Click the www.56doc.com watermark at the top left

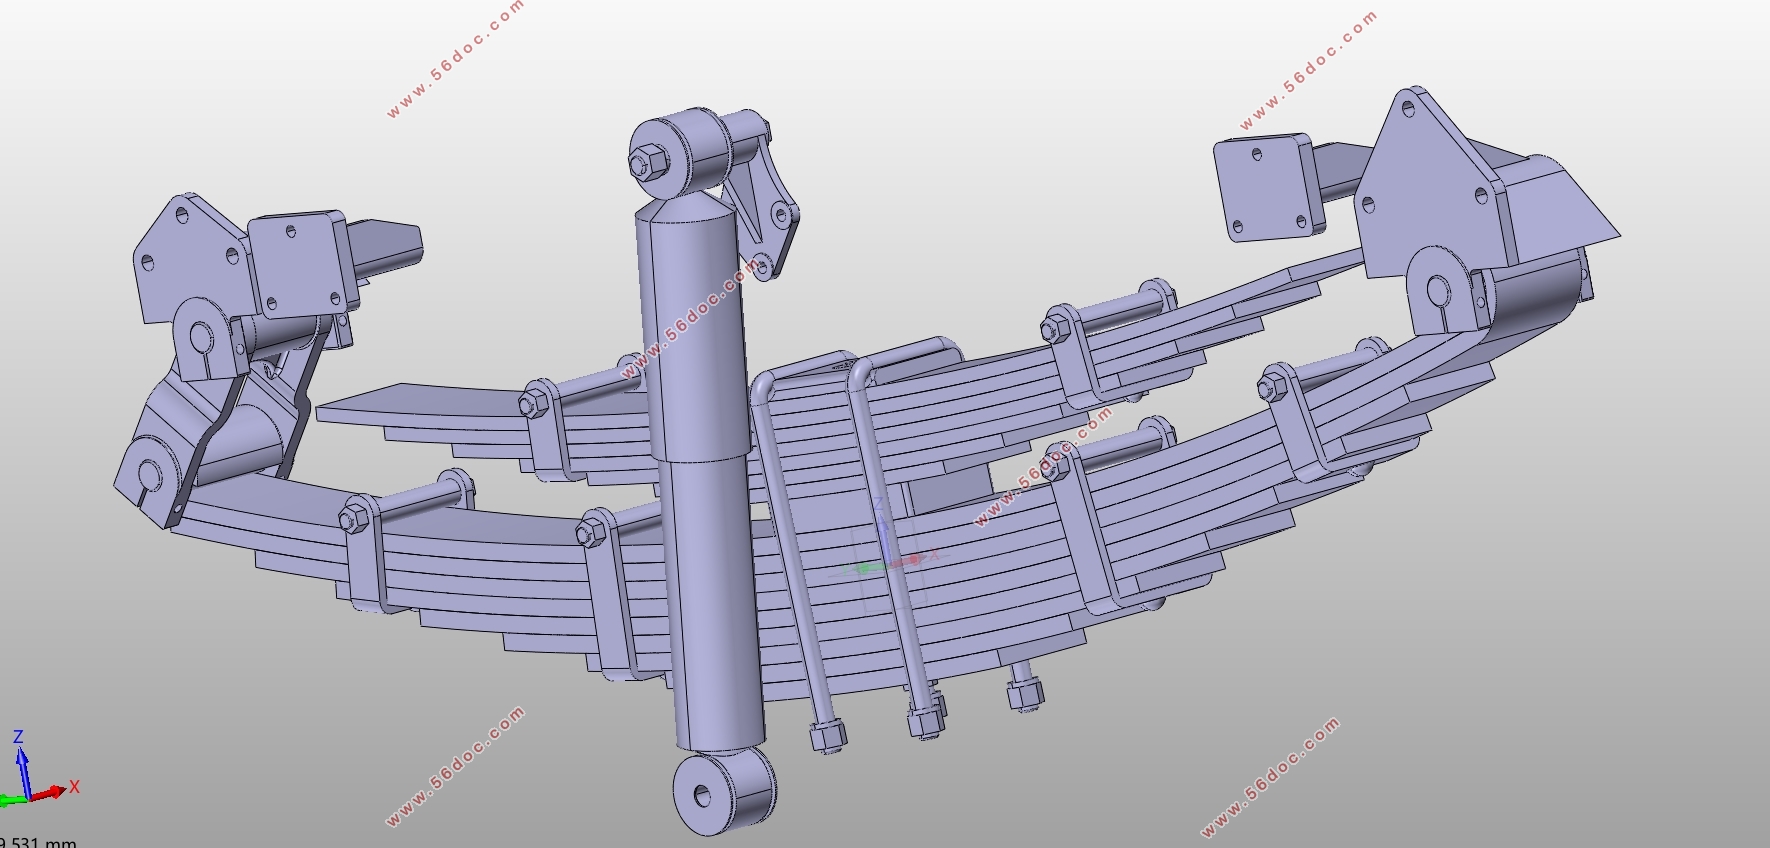[x=455, y=59]
